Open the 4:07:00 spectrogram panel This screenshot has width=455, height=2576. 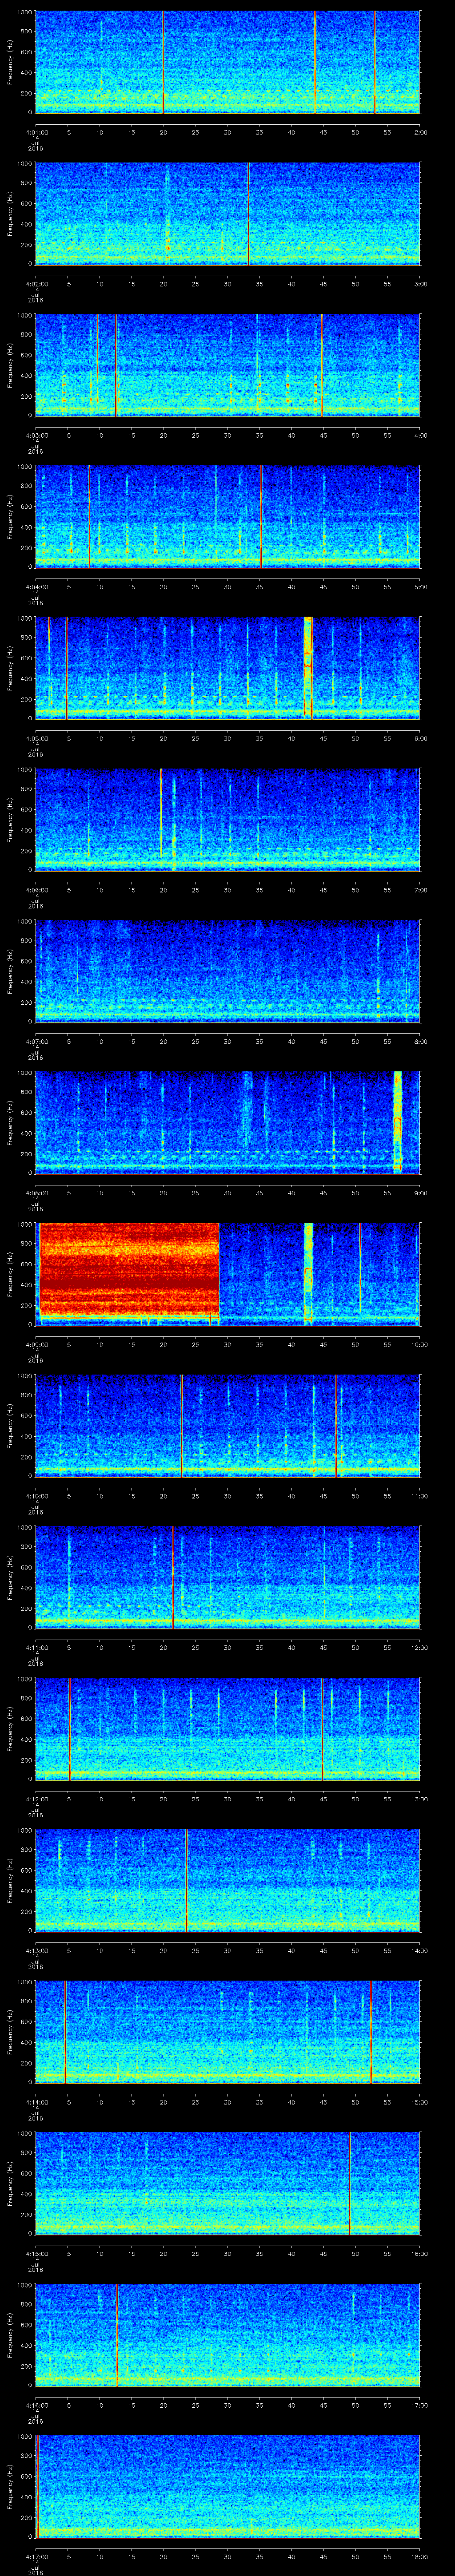tap(228, 971)
